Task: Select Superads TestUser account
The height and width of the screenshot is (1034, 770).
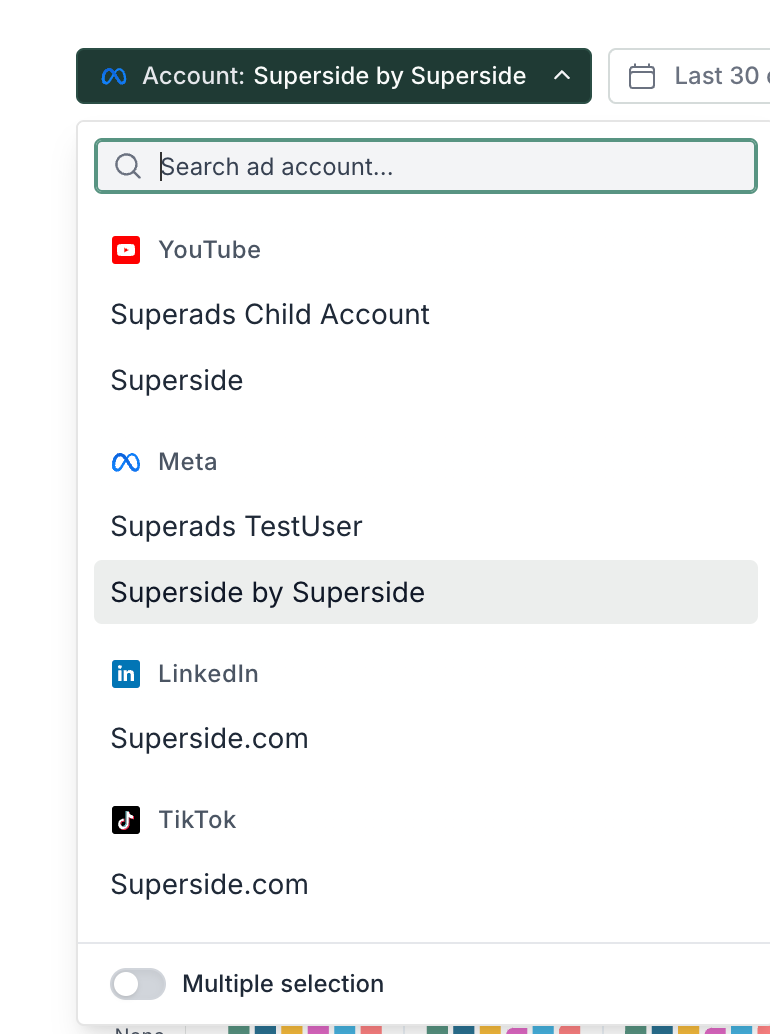Action: pyautogui.click(x=236, y=526)
